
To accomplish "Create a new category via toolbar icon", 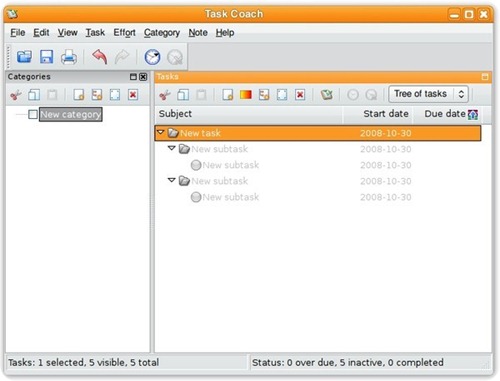I will (x=79, y=95).
